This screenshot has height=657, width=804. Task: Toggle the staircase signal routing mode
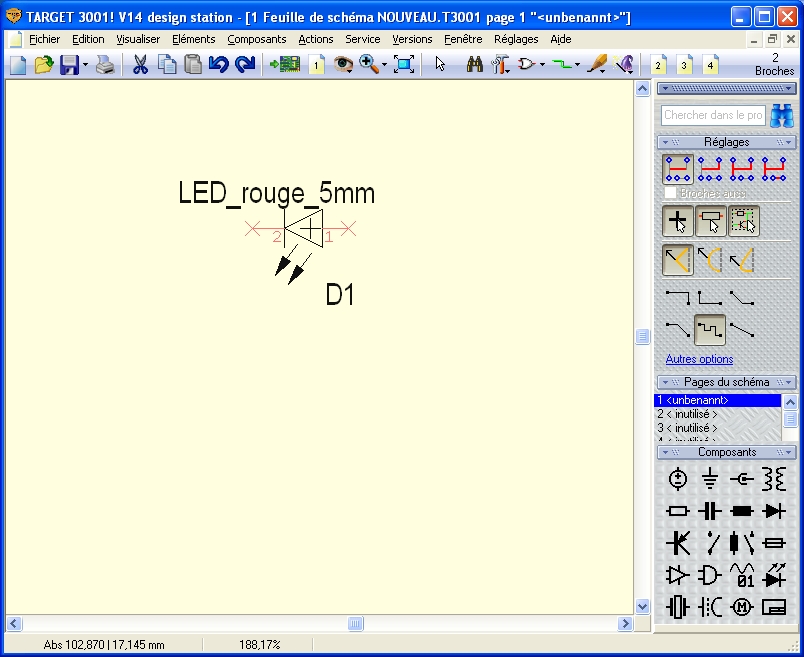pyautogui.click(x=710, y=329)
